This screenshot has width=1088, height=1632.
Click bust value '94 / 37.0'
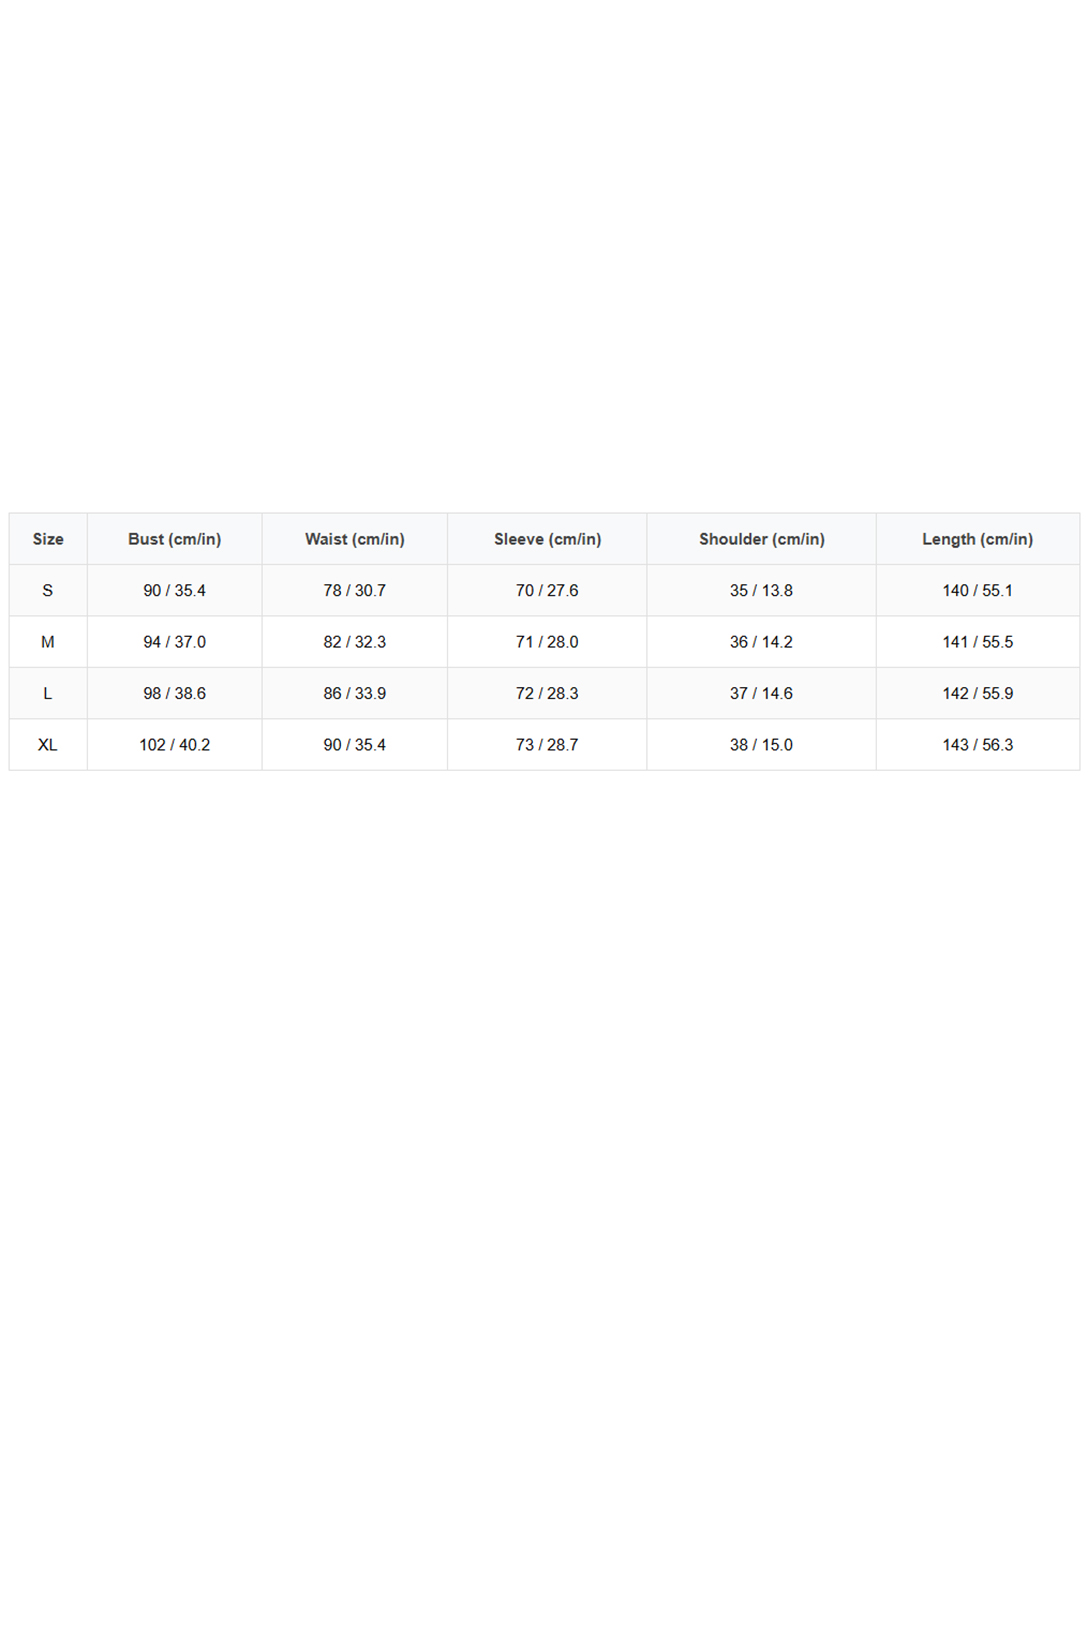click(x=175, y=642)
